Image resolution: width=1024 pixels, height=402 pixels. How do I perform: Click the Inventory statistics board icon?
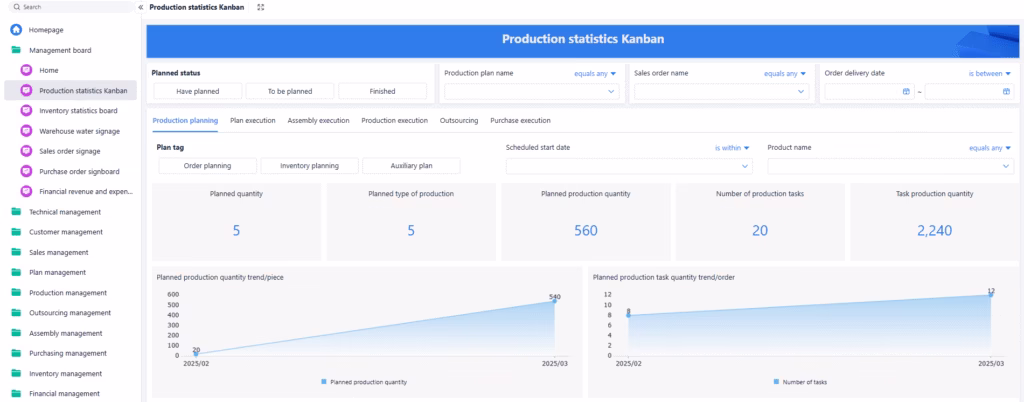[x=27, y=111]
